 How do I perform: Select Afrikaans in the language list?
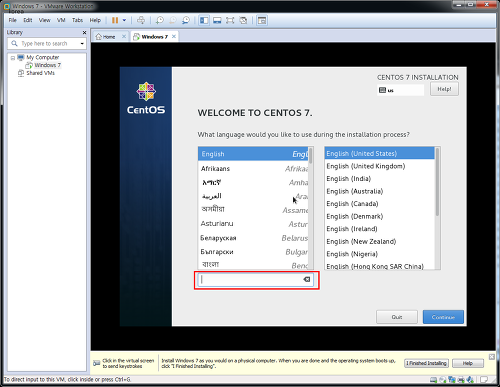253,168
